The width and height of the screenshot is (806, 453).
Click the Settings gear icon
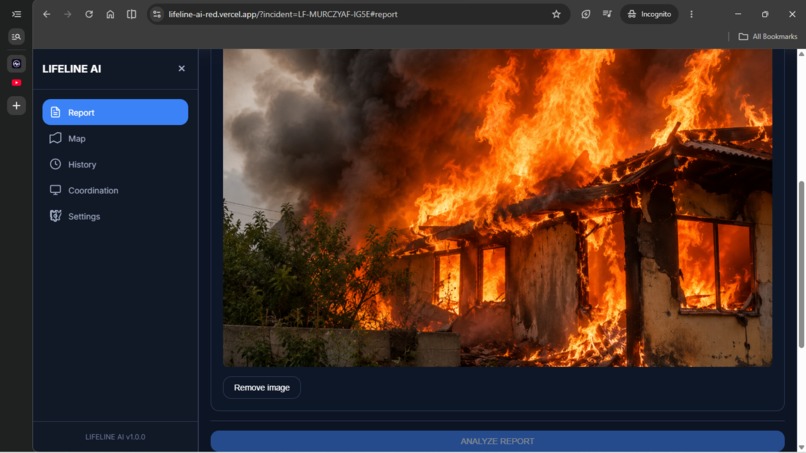56,216
